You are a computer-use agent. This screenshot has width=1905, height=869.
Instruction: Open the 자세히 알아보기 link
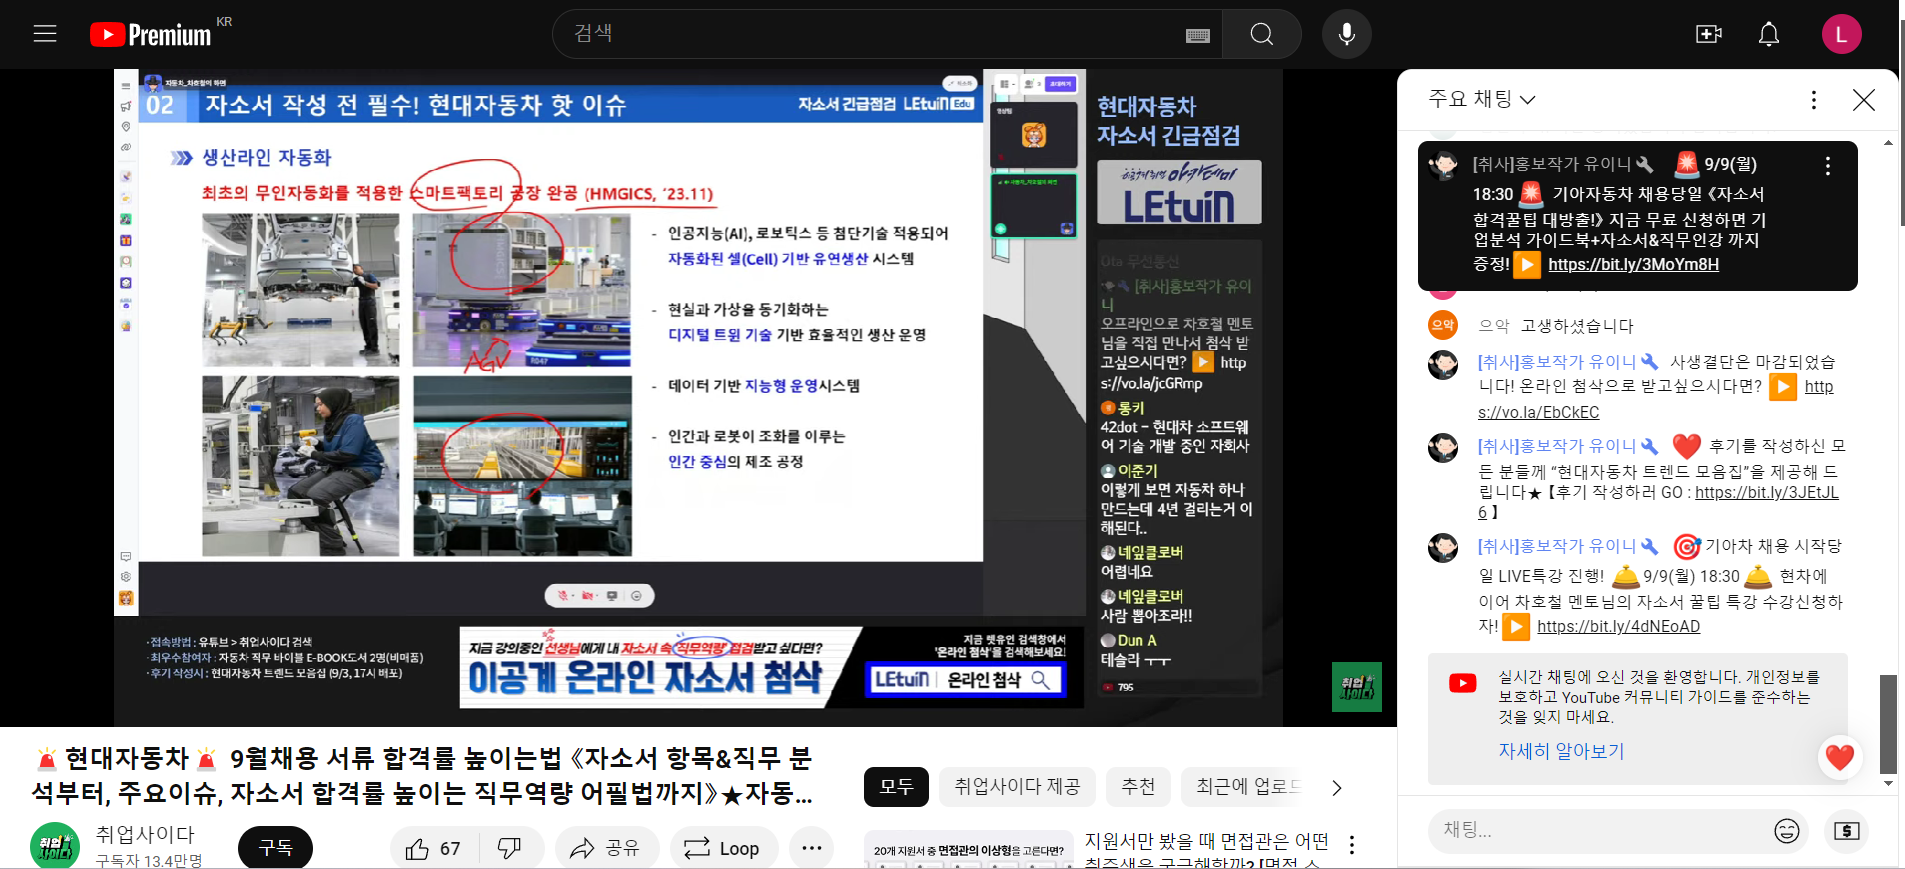1560,751
